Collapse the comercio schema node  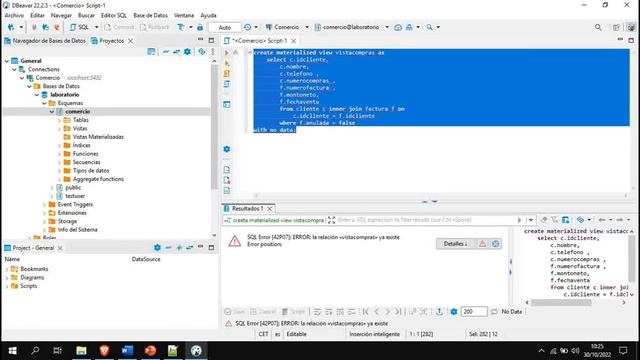(x=52, y=111)
